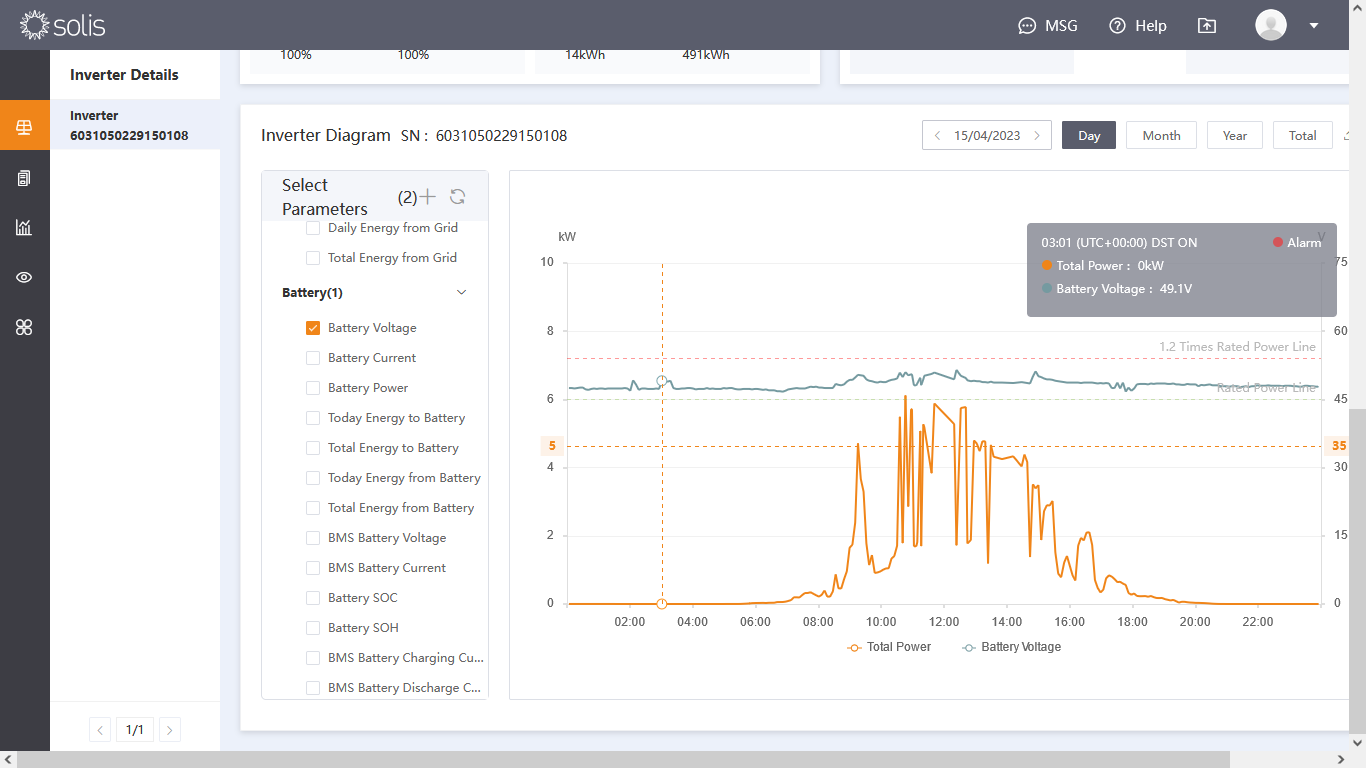This screenshot has width=1366, height=768.
Task: Click the 12:00 x-axis label
Action: pos(944,622)
